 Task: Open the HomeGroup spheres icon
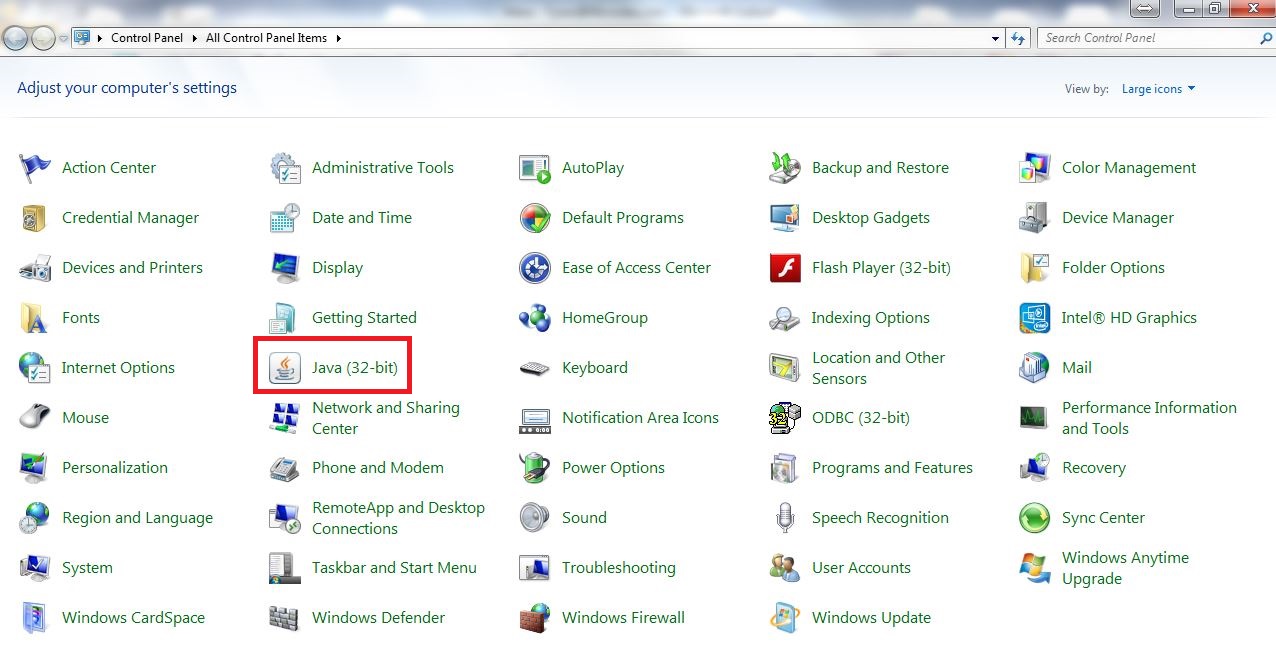click(x=535, y=318)
